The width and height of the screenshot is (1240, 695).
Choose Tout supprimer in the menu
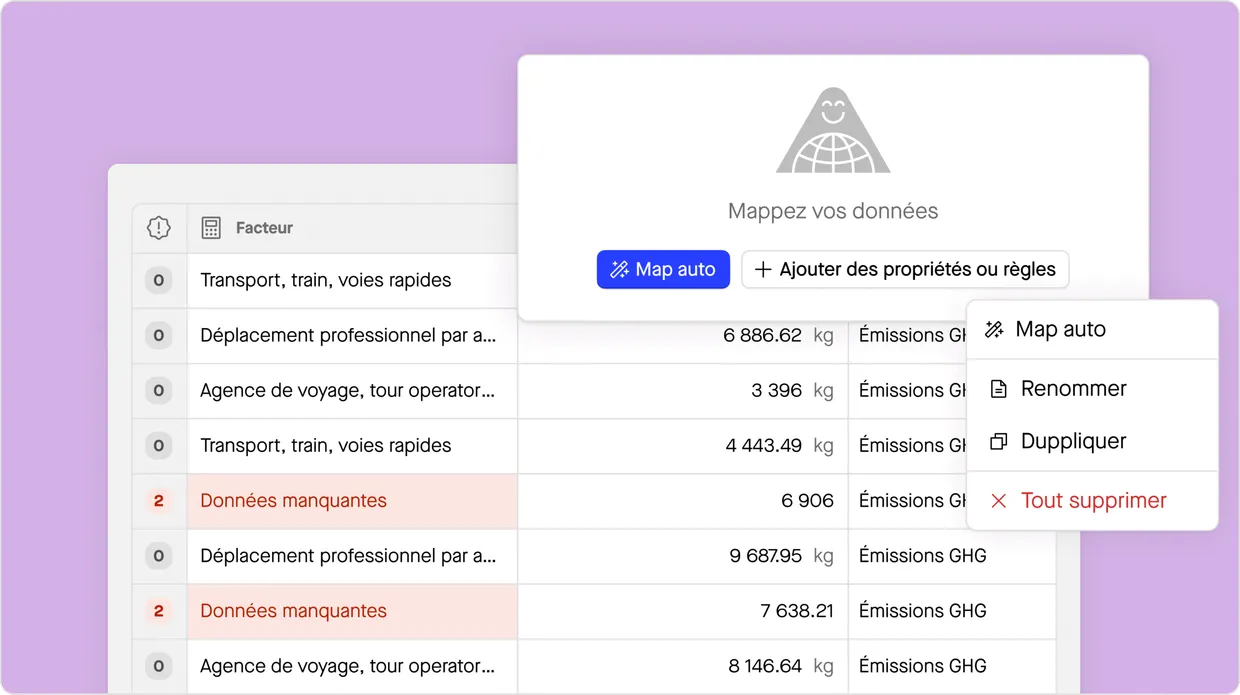coord(1093,501)
